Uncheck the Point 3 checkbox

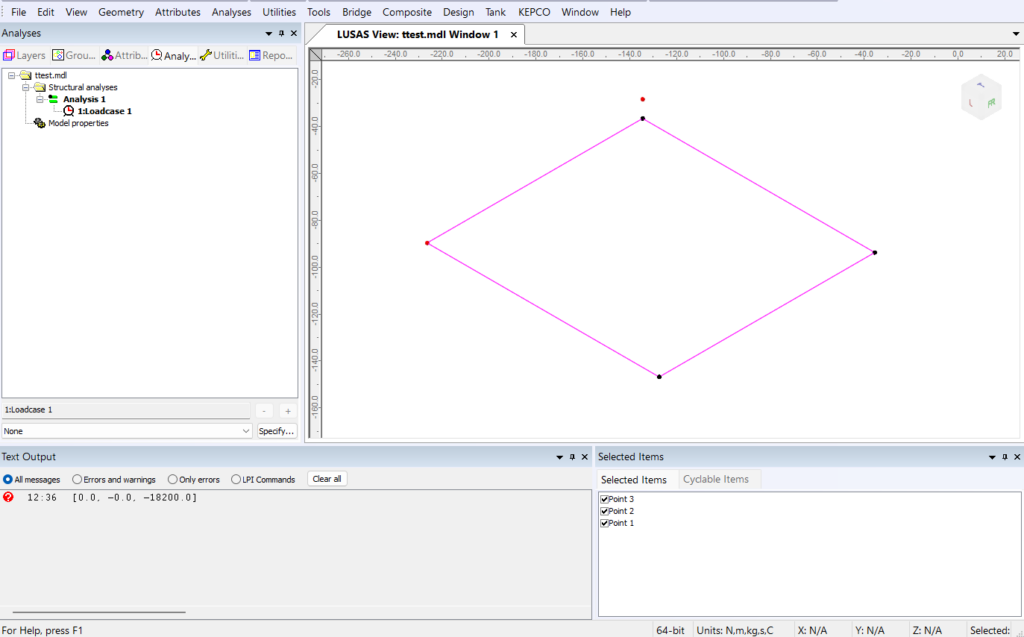pos(604,499)
